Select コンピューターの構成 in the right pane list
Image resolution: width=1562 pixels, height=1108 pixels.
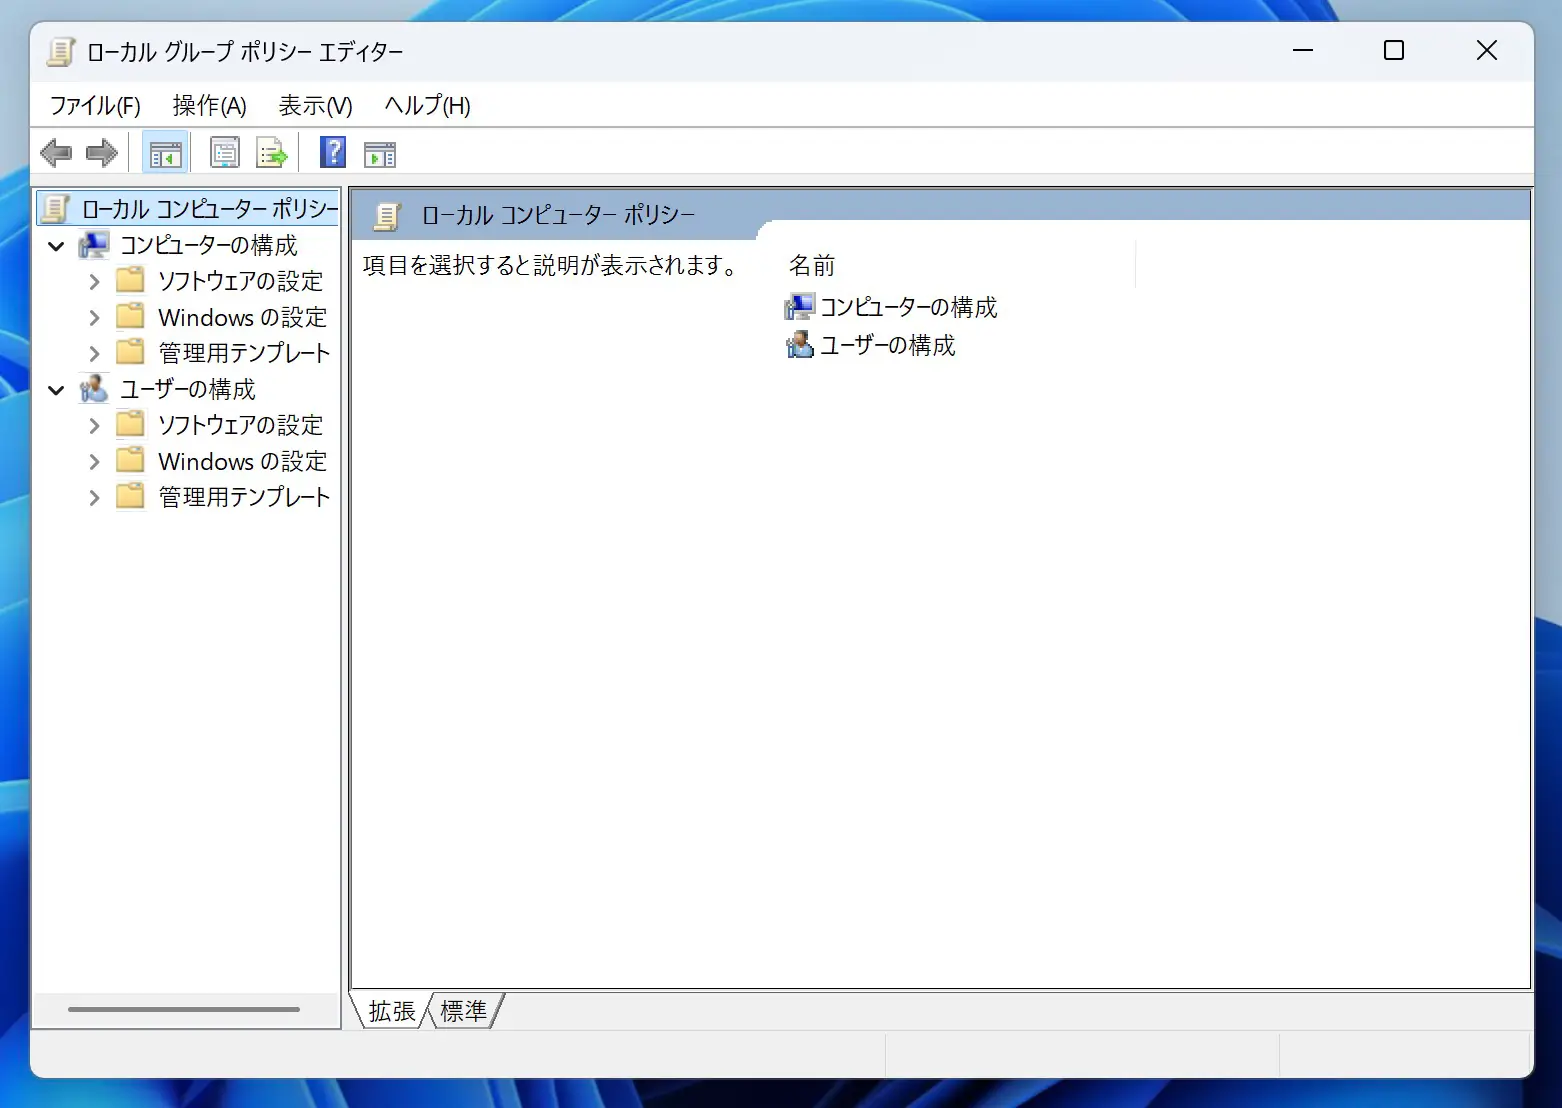[x=907, y=307]
